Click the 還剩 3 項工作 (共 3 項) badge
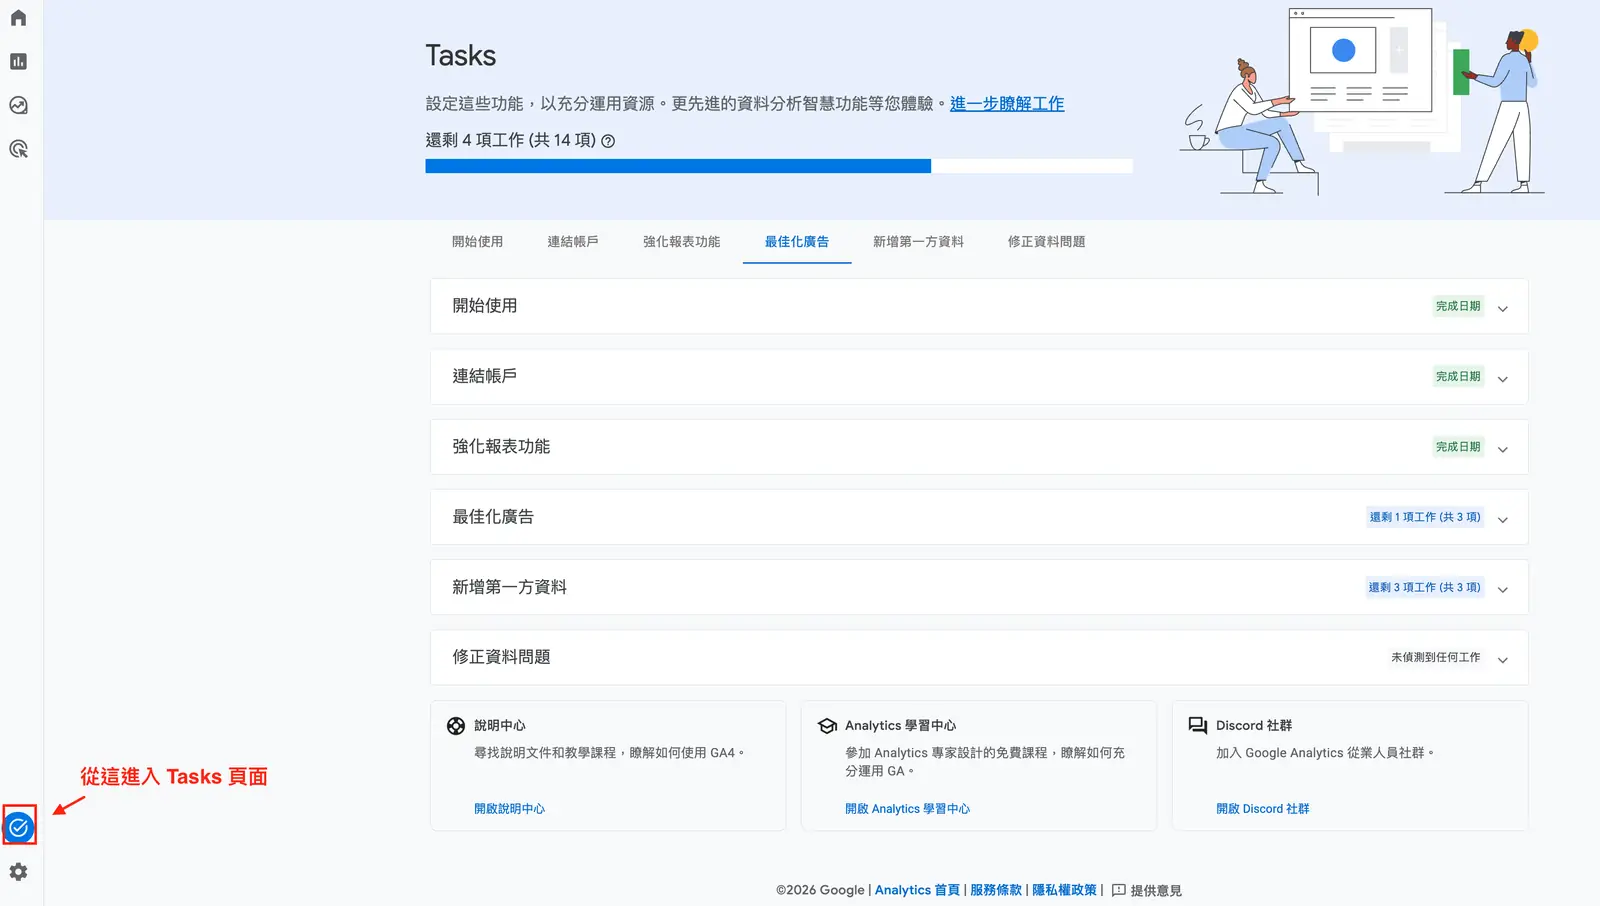Image resolution: width=1600 pixels, height=906 pixels. pyautogui.click(x=1424, y=587)
